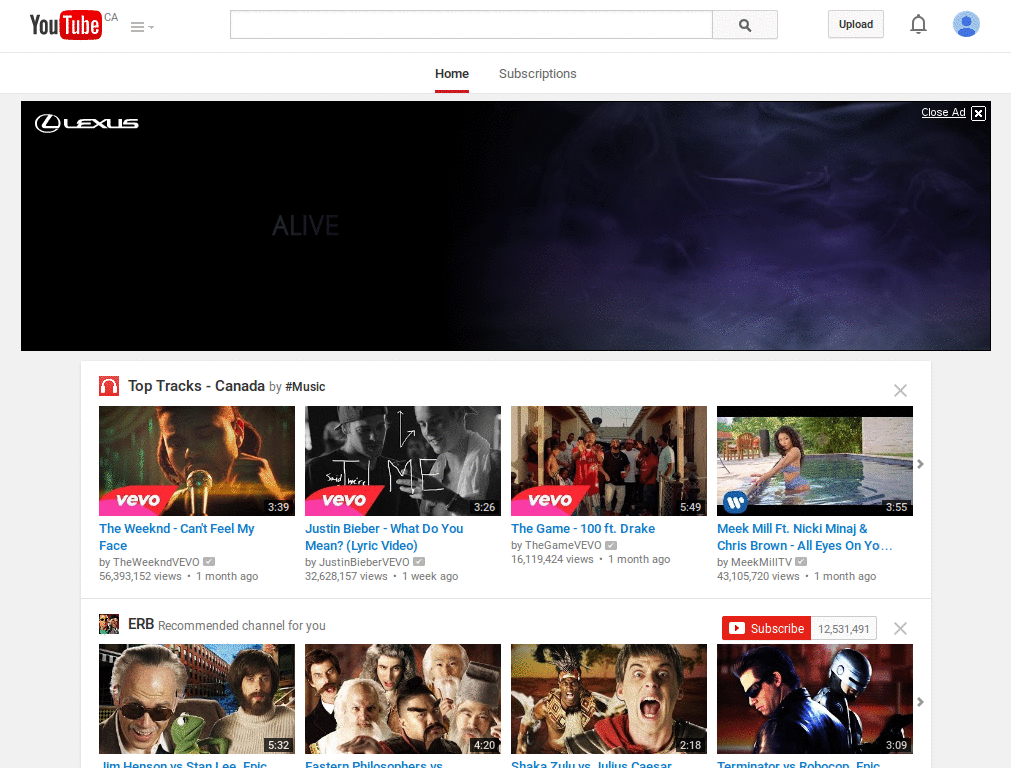This screenshot has width=1024, height=768.
Task: Click the ERB channel avatar icon
Action: click(x=109, y=624)
